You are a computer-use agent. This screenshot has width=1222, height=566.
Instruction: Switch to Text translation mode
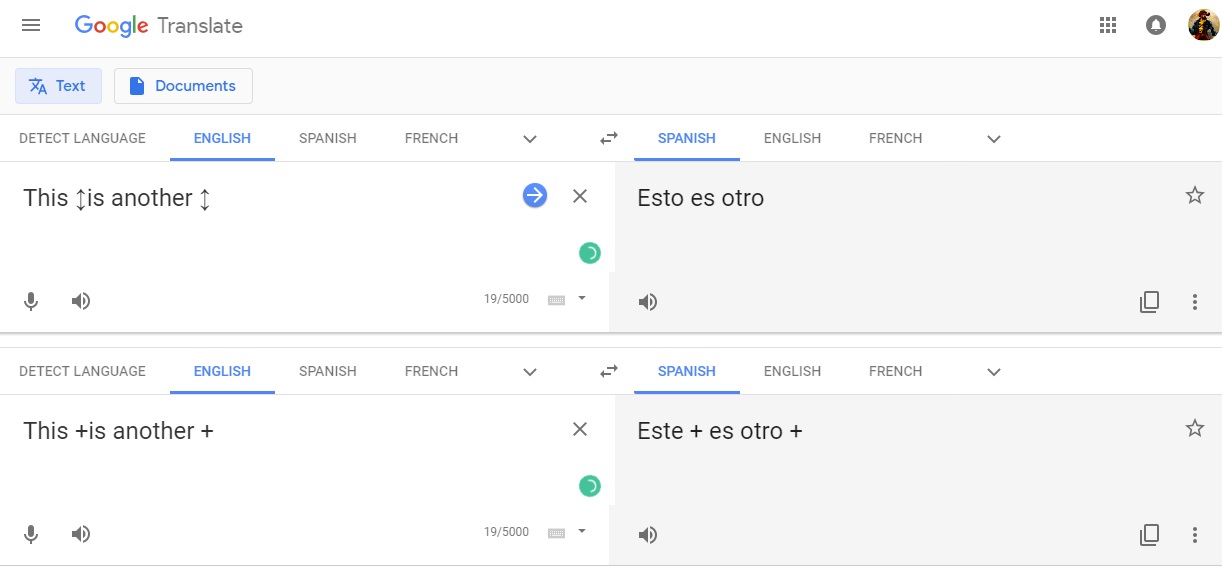(58, 86)
